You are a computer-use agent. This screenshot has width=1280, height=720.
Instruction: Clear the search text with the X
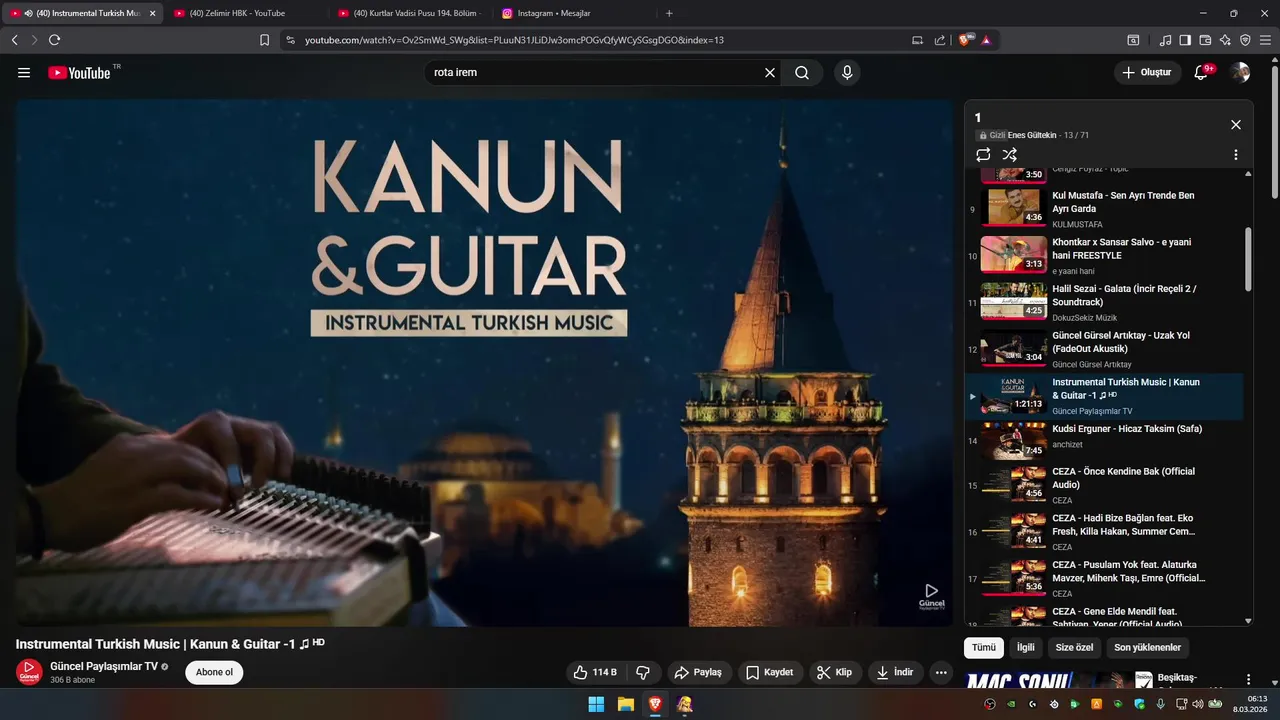pyautogui.click(x=770, y=73)
